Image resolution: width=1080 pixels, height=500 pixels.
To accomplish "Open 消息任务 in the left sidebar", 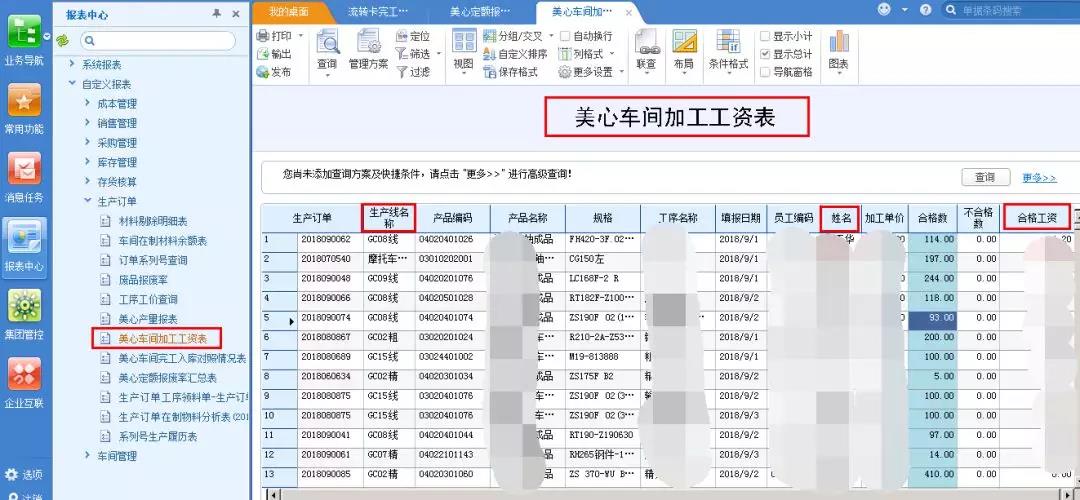I will pyautogui.click(x=24, y=178).
